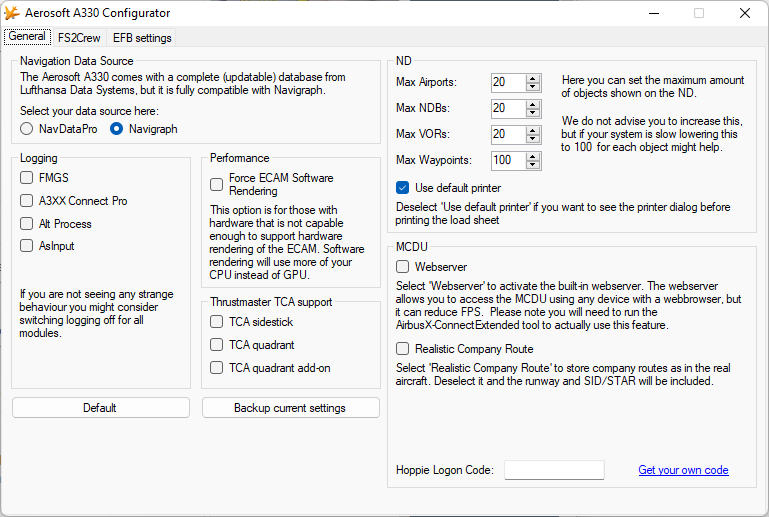Select Navigraph data source radio button

(116, 129)
